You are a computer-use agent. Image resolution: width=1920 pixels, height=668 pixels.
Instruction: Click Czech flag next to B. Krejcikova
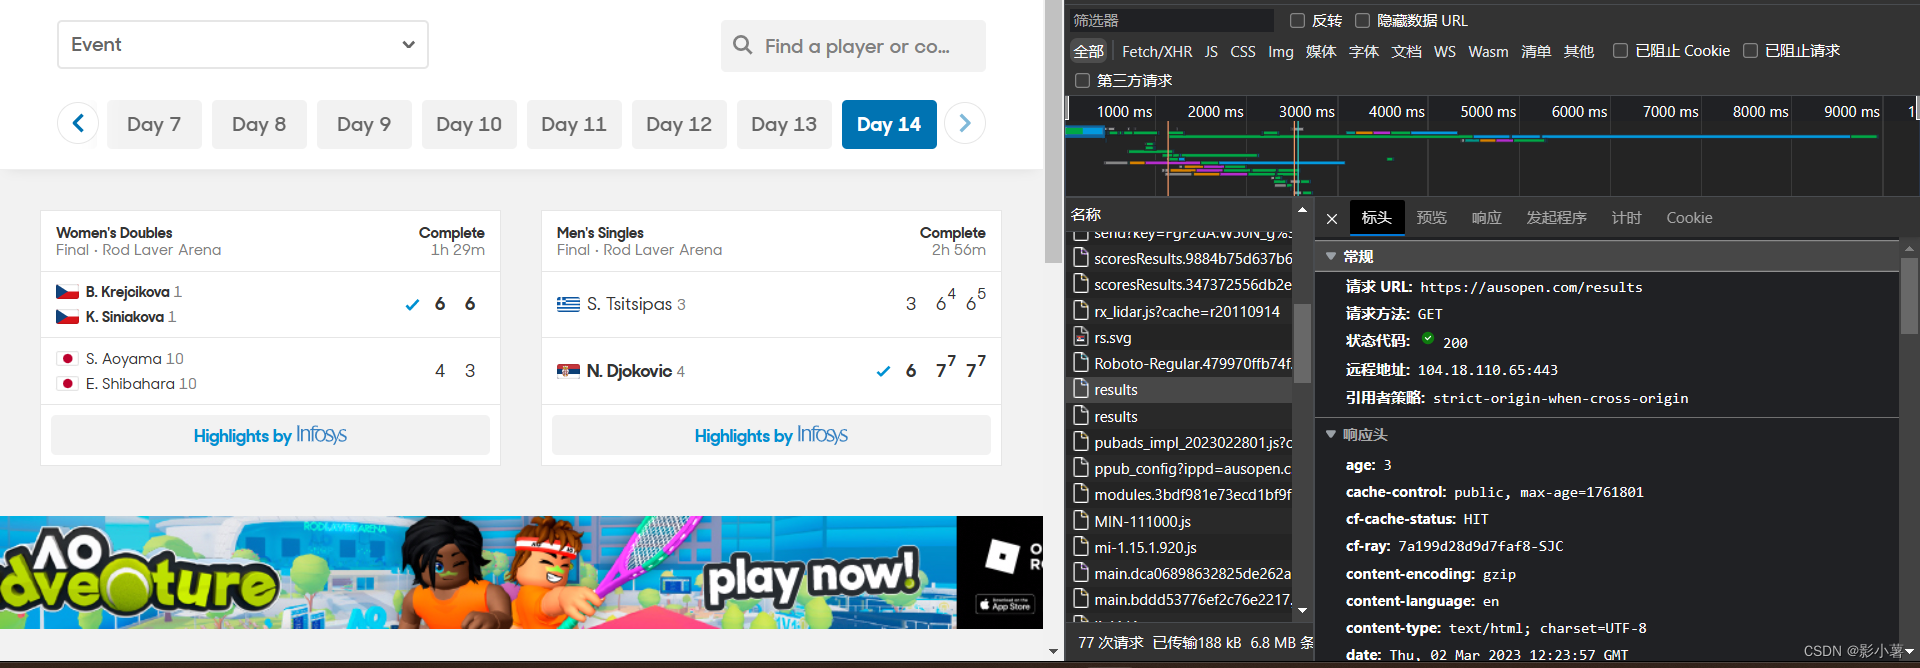click(x=67, y=292)
